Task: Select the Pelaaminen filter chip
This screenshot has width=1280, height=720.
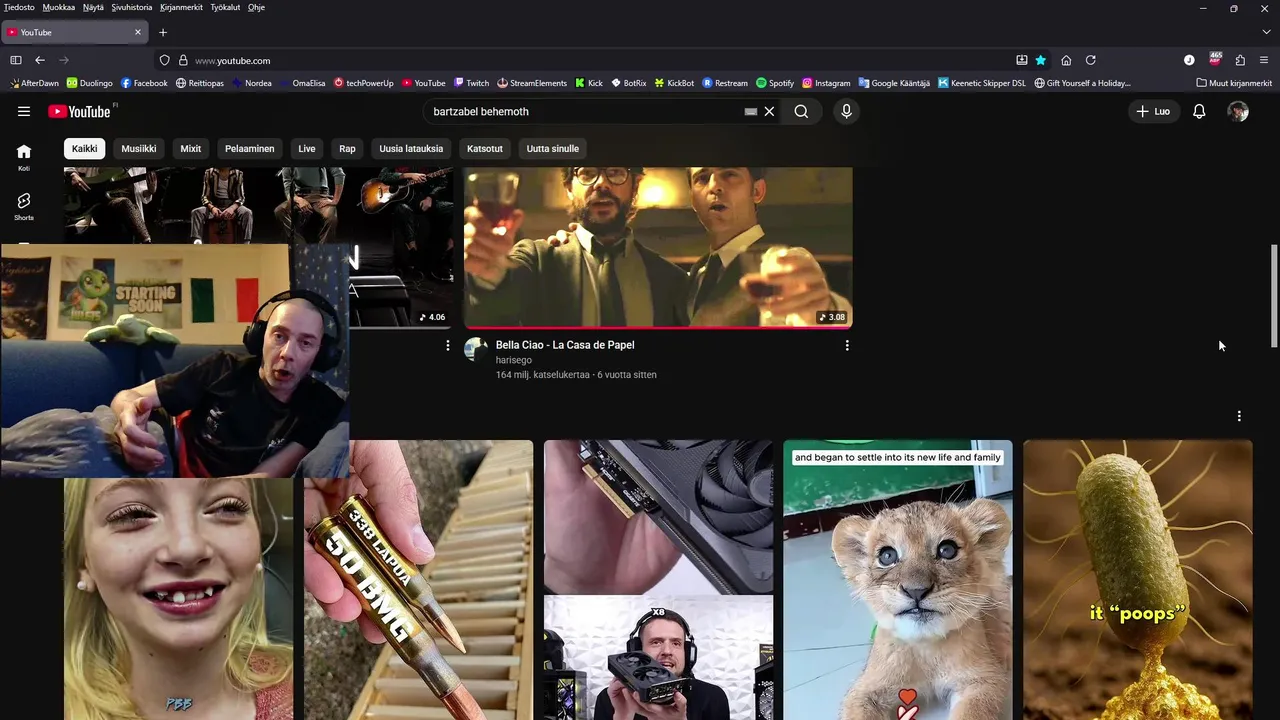Action: pos(250,149)
